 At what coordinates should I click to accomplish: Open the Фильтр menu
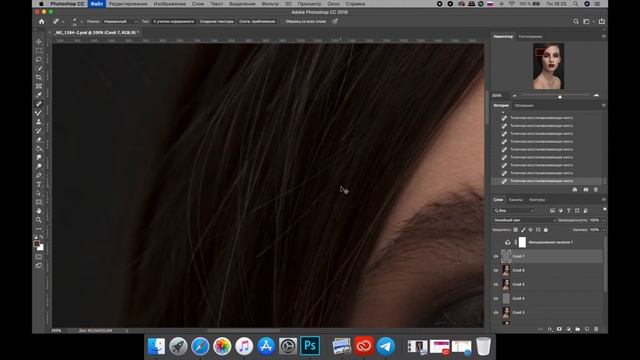tap(270, 4)
